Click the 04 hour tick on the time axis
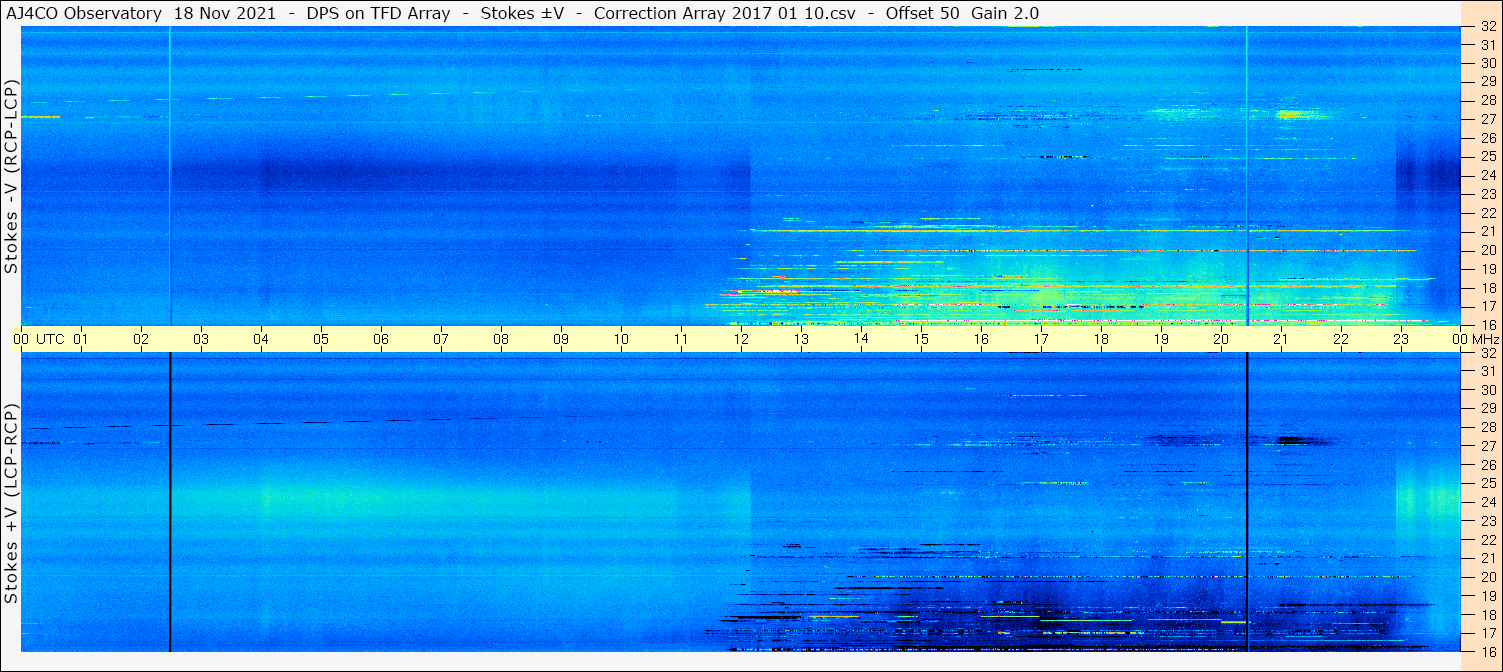 [x=261, y=339]
